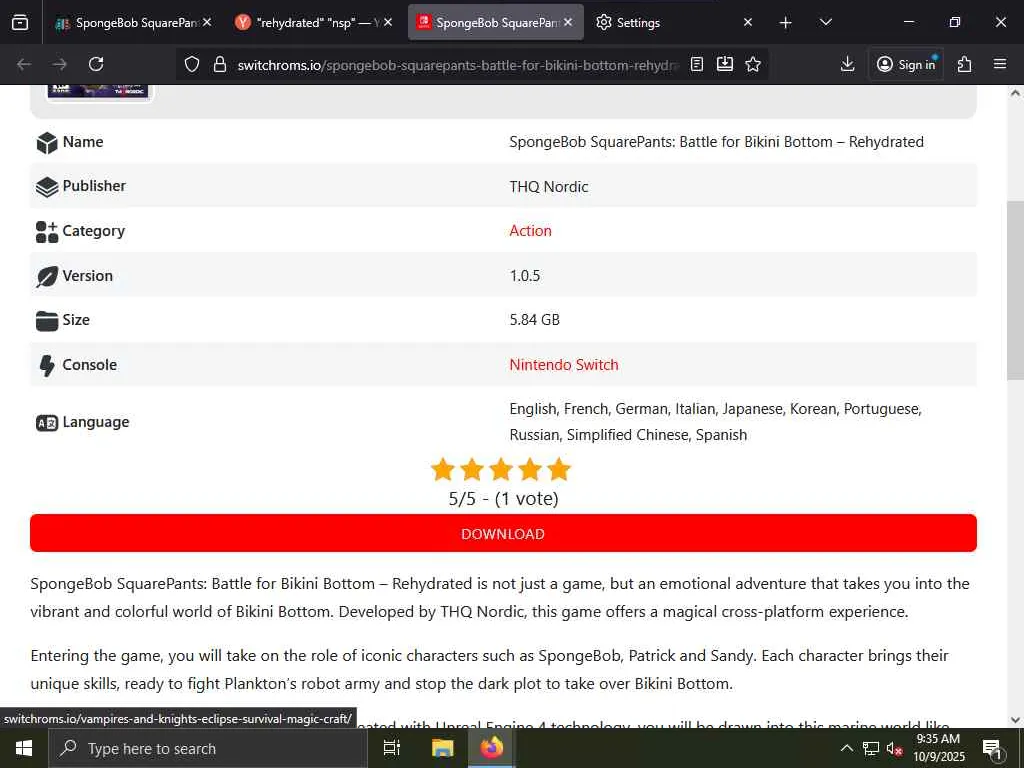
Task: Open tracking protection shield icon
Action: click(191, 64)
